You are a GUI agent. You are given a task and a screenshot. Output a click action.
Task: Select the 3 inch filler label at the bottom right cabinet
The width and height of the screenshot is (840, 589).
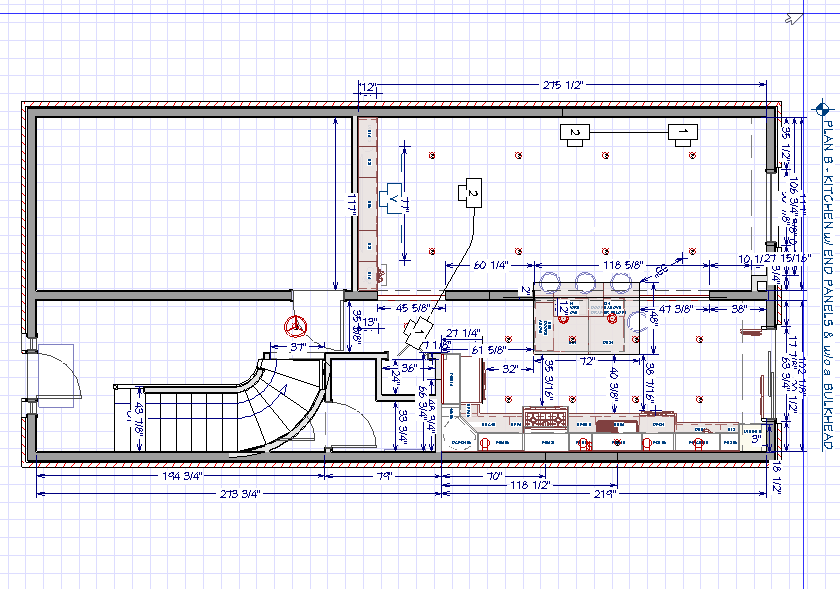pyautogui.click(x=756, y=438)
